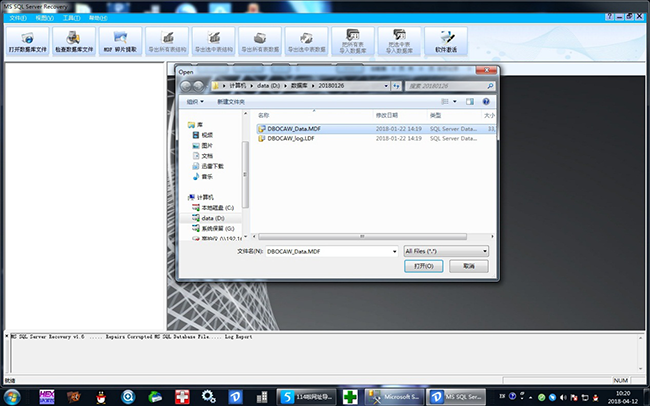Open the 工具 menu
The height and width of the screenshot is (406, 650).
[x=71, y=18]
